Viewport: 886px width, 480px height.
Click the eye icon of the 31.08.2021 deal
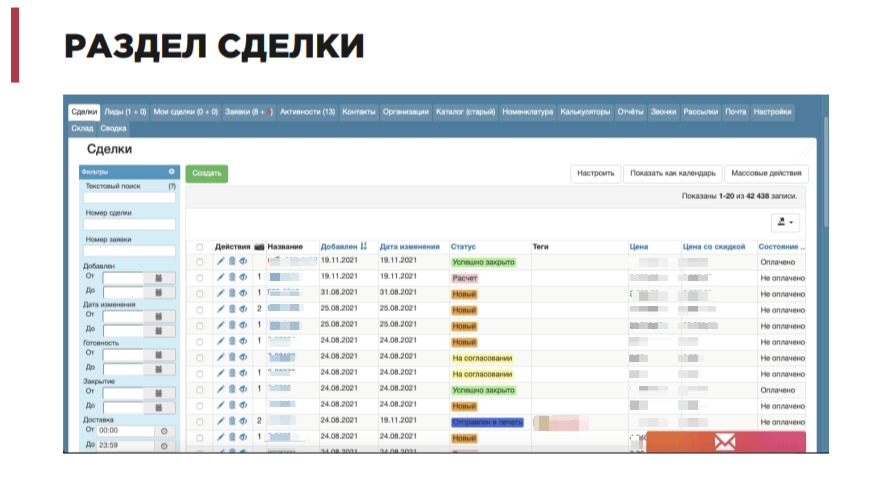click(x=243, y=293)
